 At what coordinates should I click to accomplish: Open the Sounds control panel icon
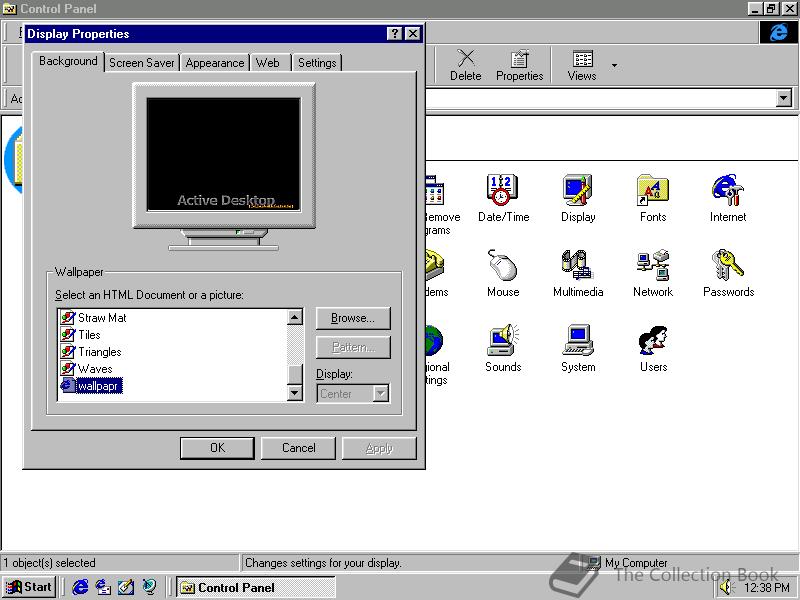point(503,348)
